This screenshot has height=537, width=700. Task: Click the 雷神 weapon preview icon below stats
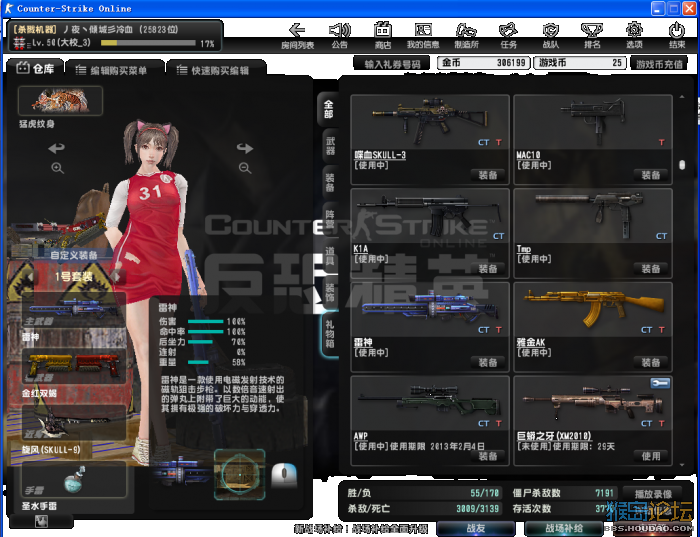pyautogui.click(x=182, y=472)
